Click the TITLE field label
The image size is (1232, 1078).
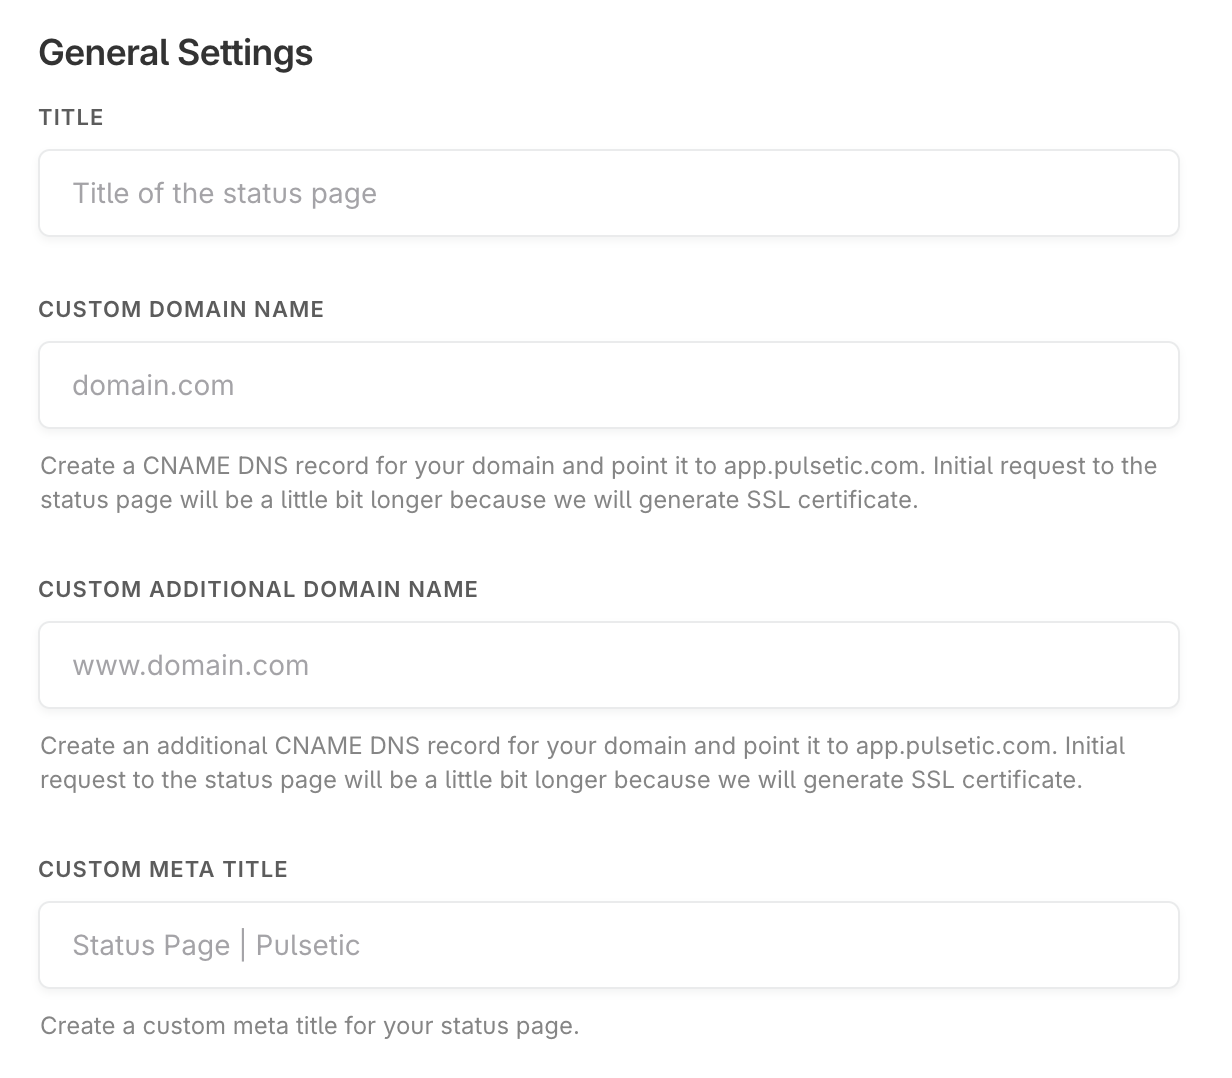point(71,117)
